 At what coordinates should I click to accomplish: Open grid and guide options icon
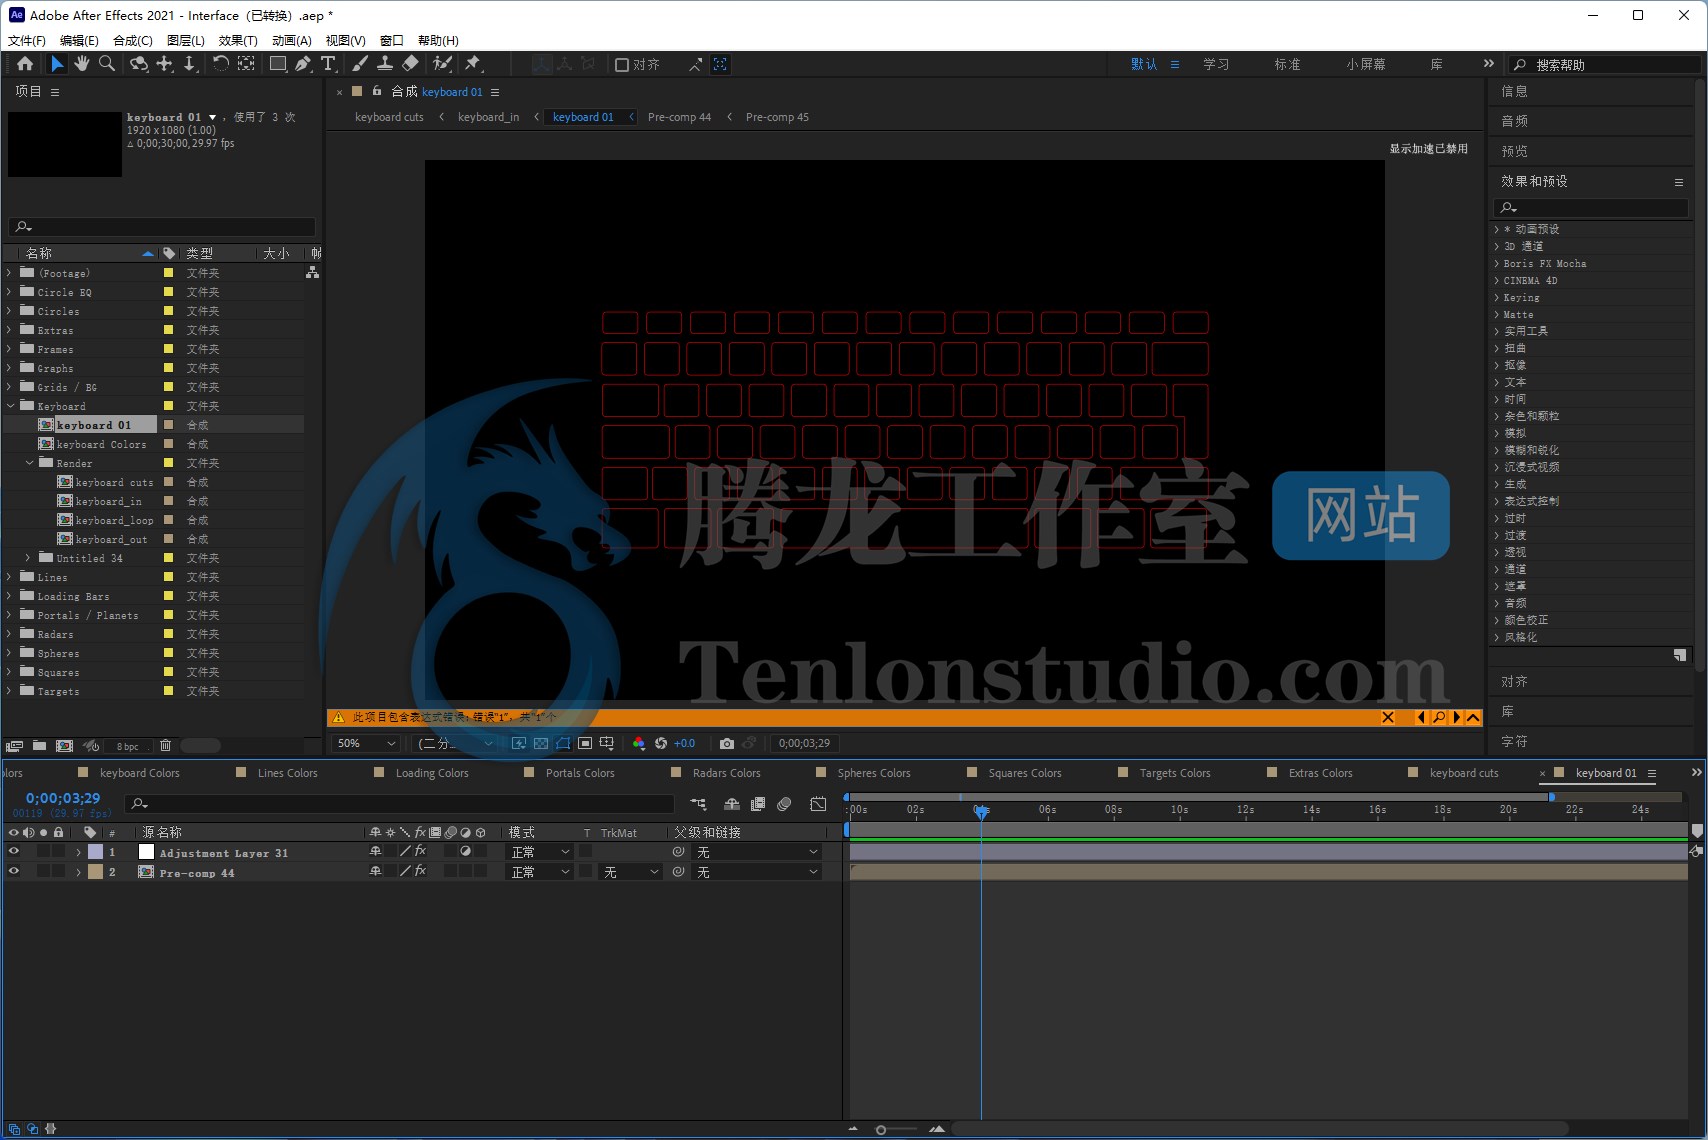[607, 743]
